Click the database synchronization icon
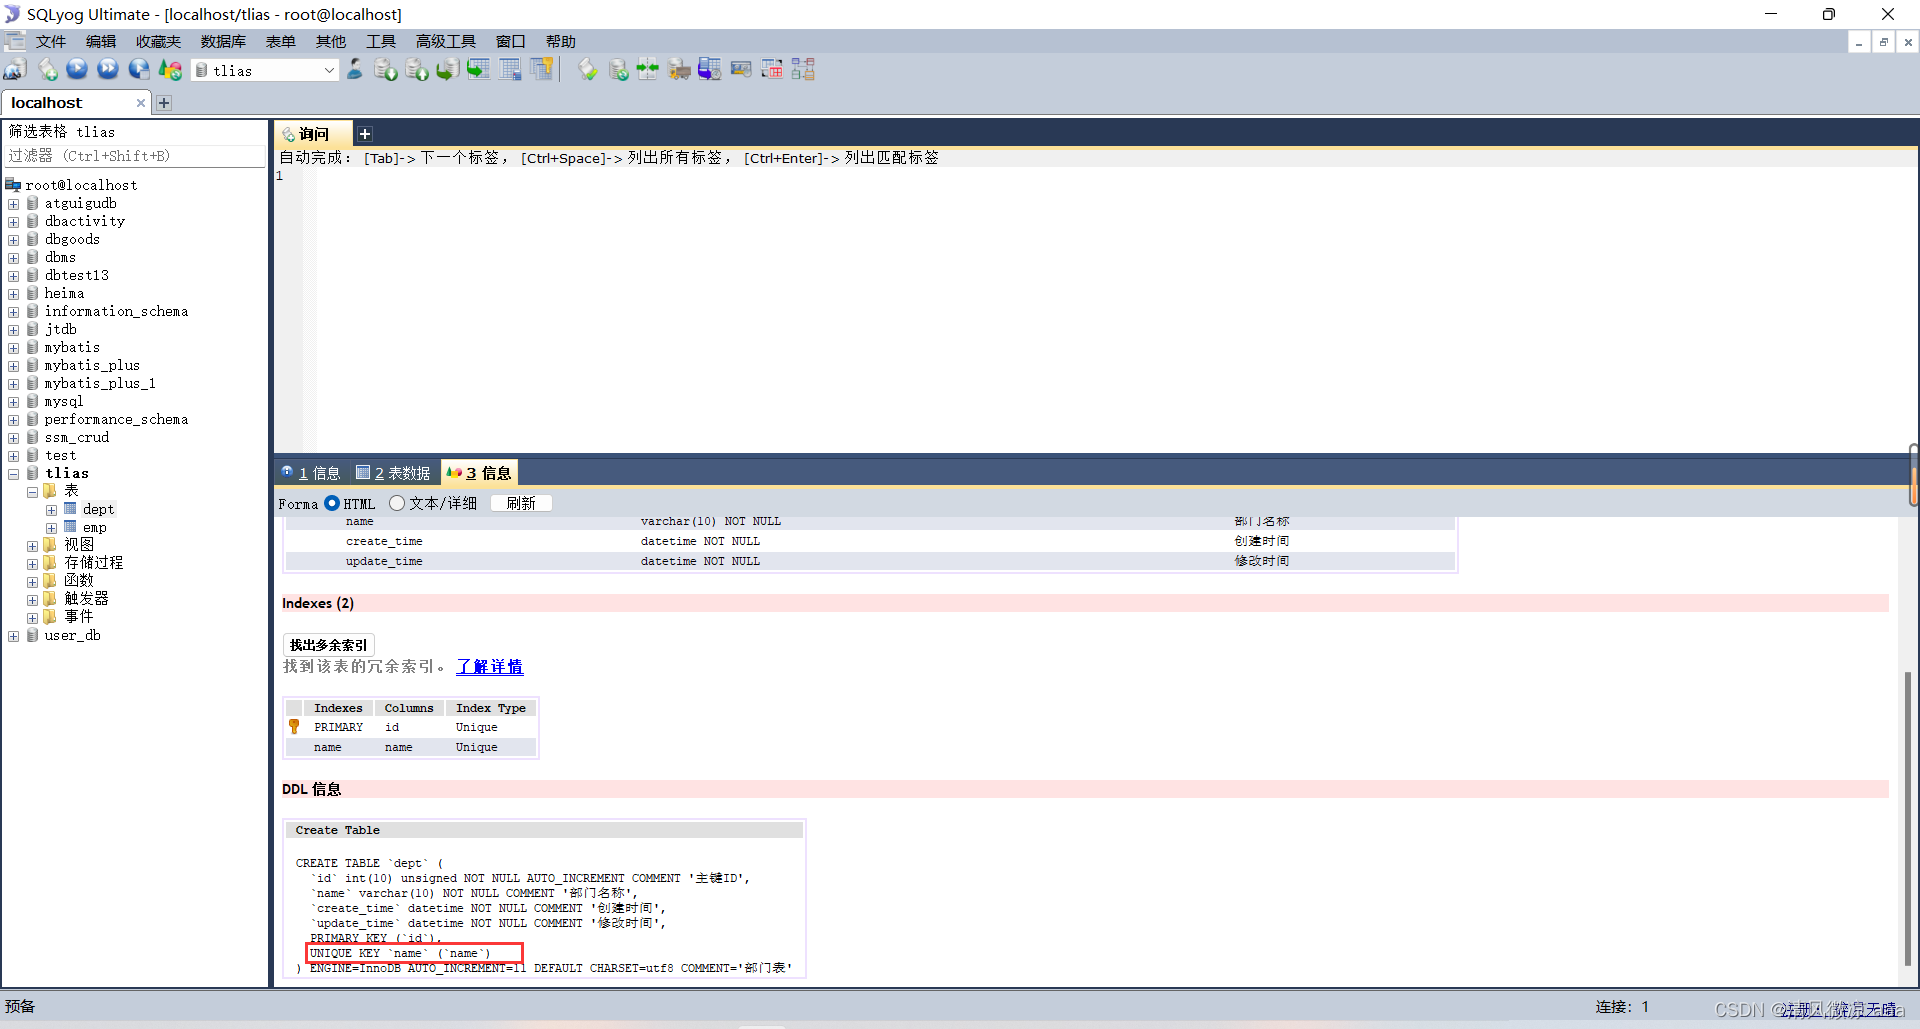This screenshot has height=1029, width=1920. point(619,70)
